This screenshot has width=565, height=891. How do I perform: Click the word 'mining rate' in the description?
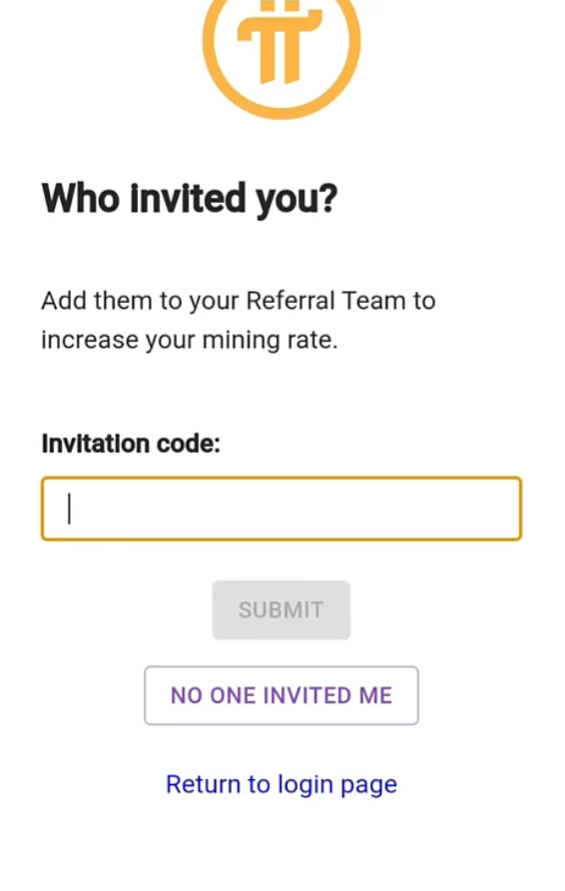(269, 340)
